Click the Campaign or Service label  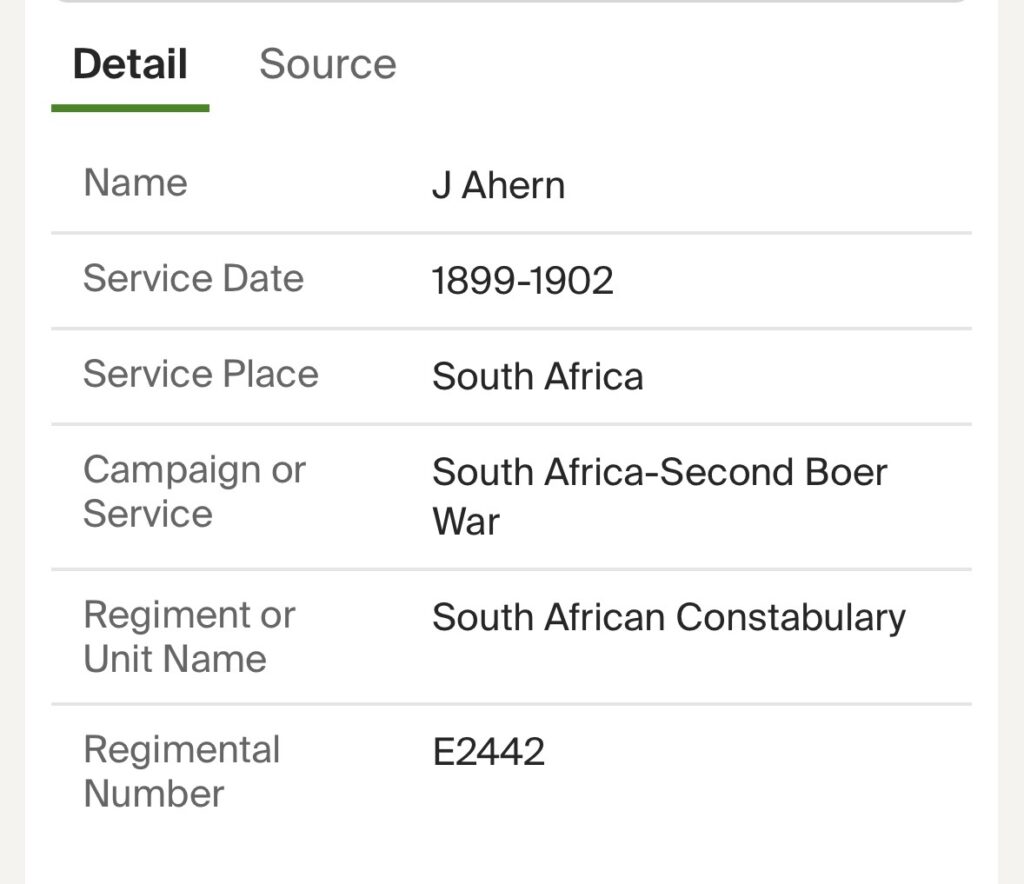pyautogui.click(x=193, y=491)
